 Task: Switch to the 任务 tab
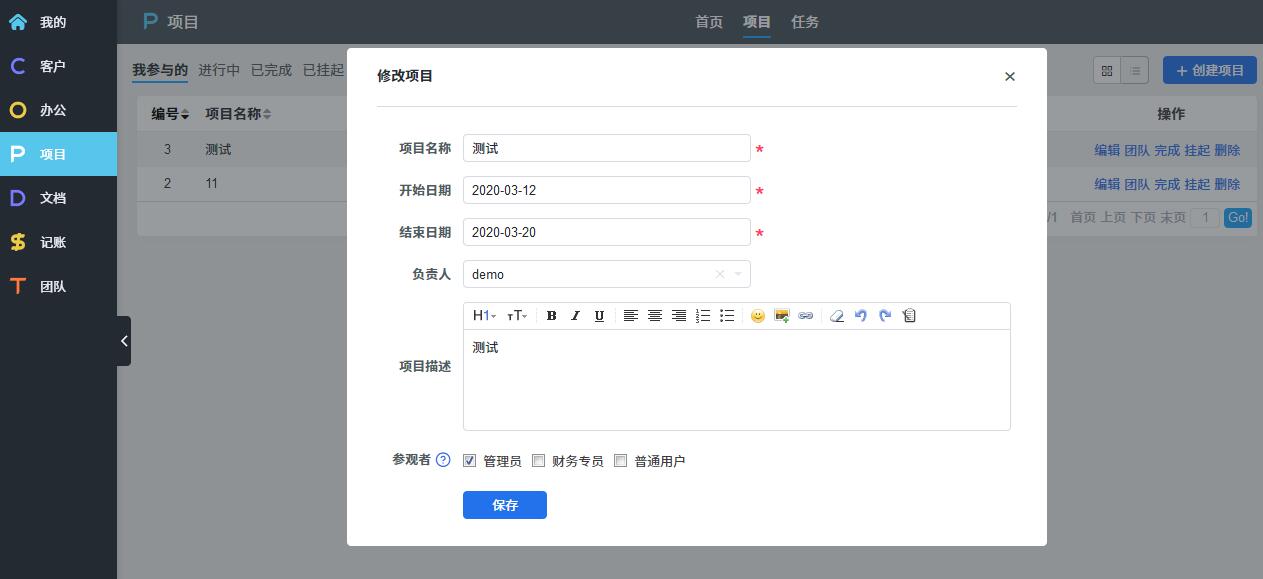[805, 22]
